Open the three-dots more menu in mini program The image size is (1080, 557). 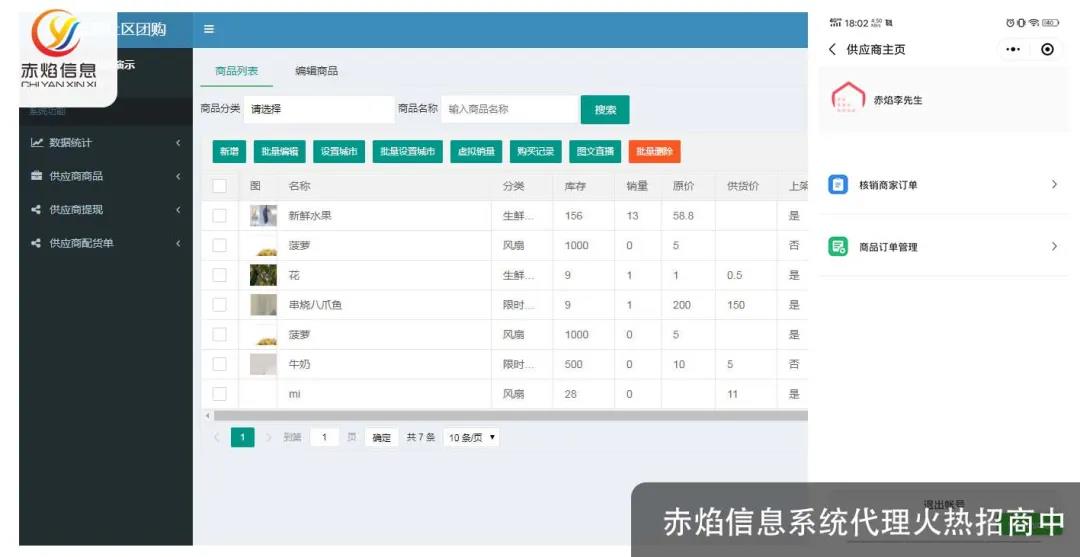1013,49
